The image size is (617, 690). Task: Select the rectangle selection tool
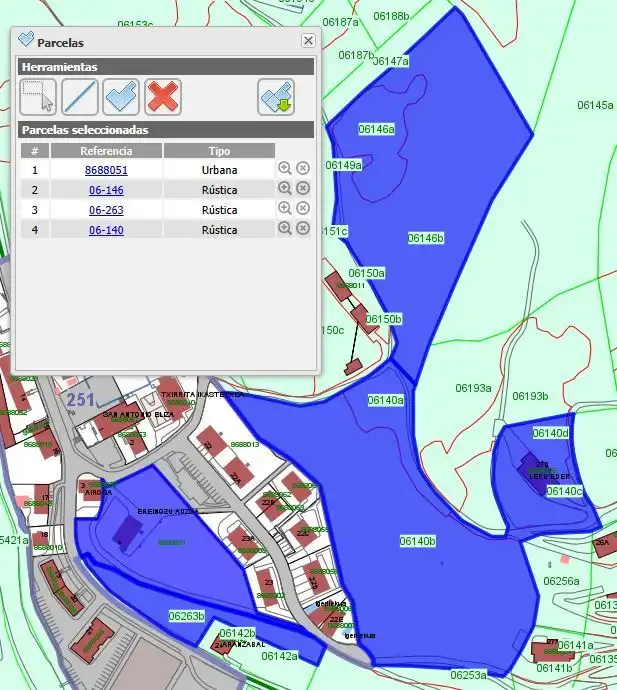pos(38,97)
